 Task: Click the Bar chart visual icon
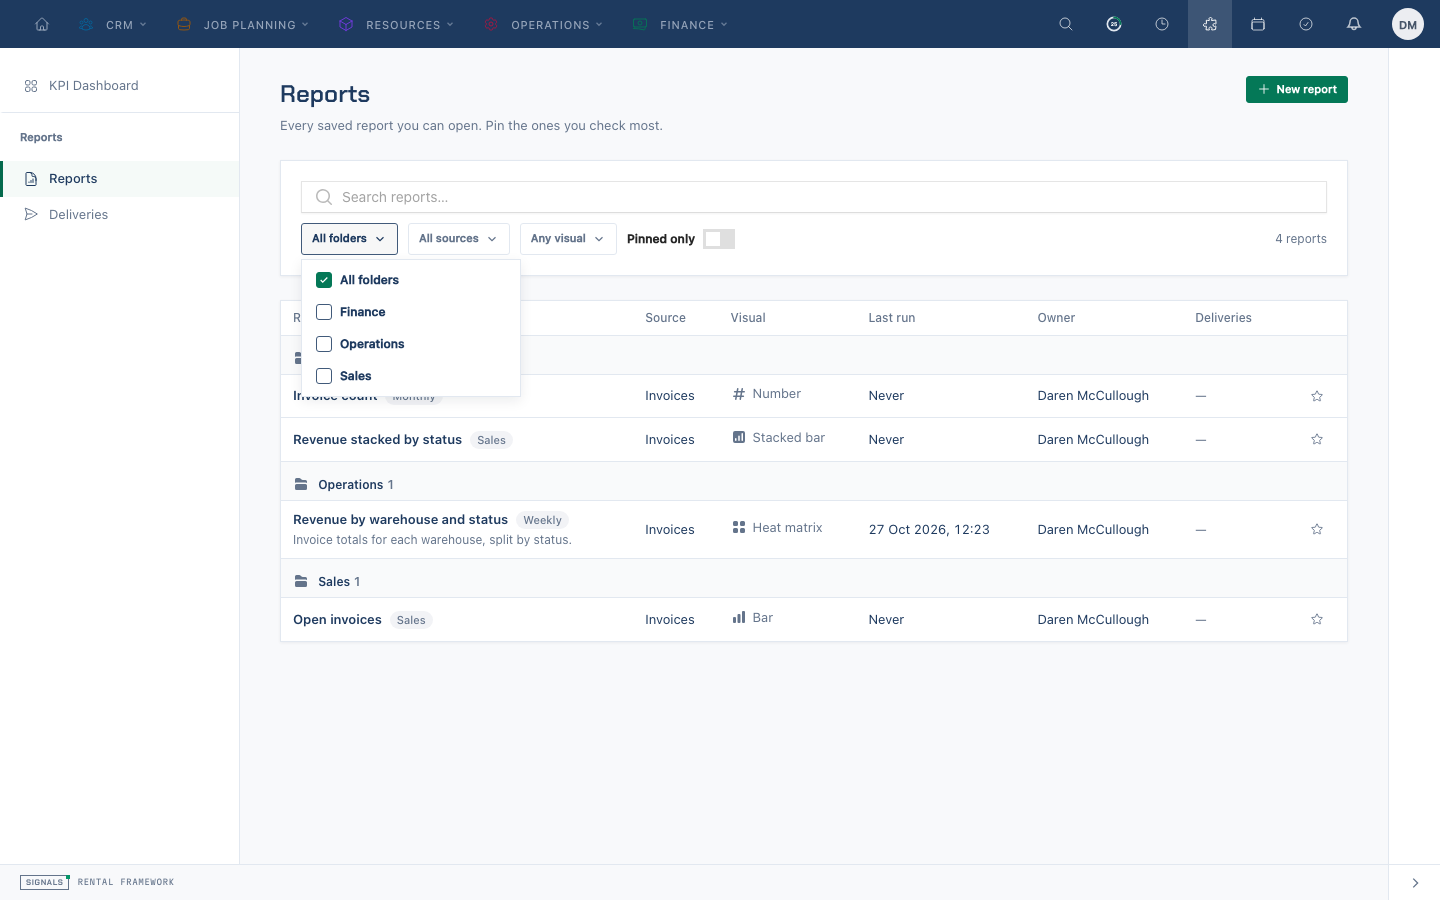click(739, 617)
